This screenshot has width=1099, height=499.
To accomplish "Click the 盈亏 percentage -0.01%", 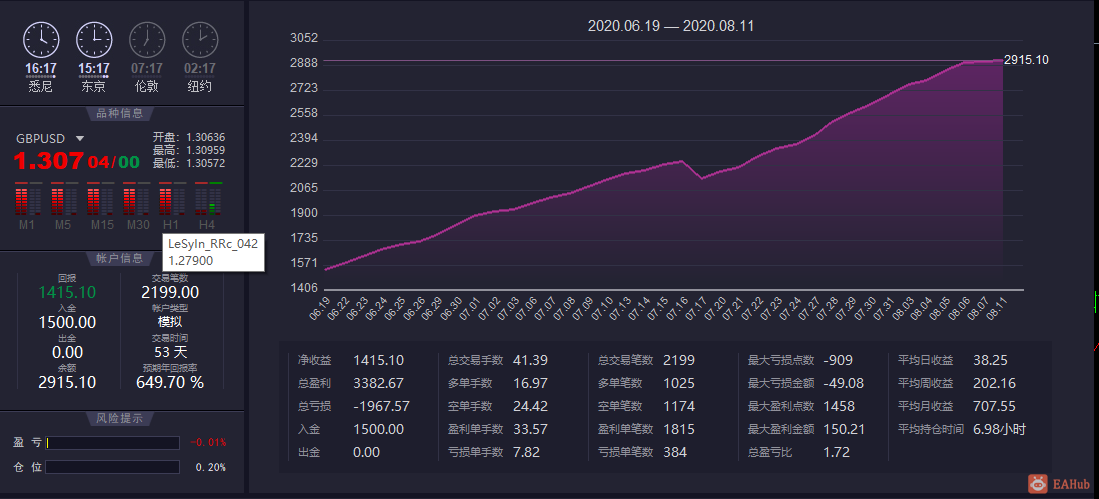I will pos(208,443).
